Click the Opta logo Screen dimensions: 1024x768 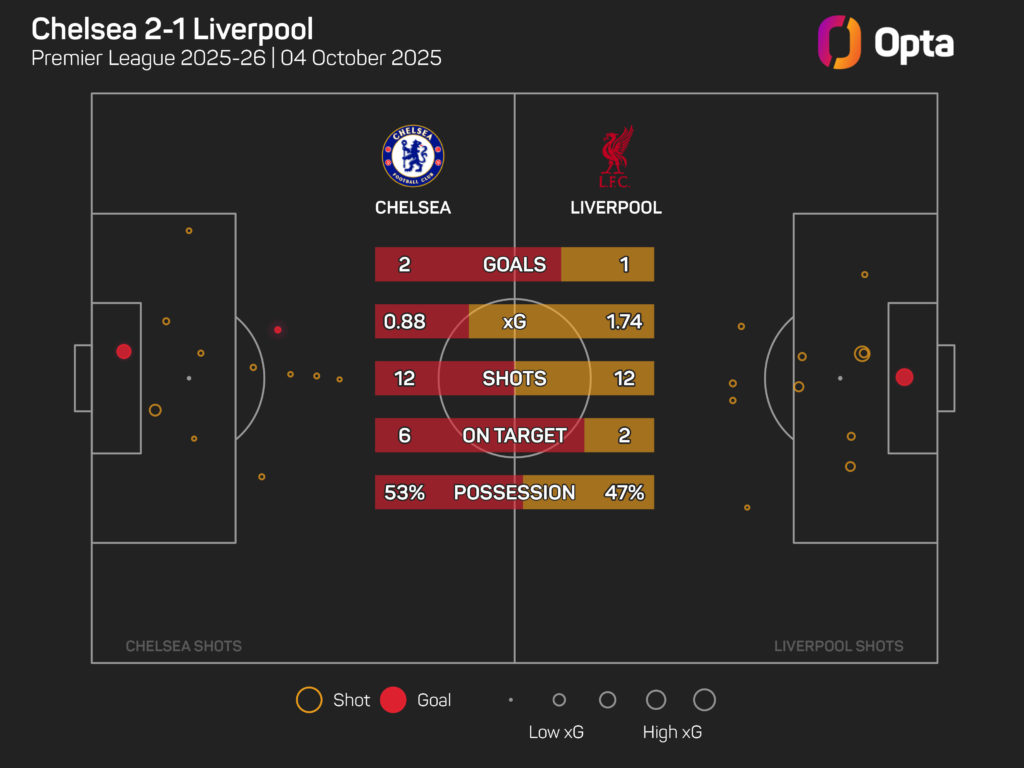884,43
